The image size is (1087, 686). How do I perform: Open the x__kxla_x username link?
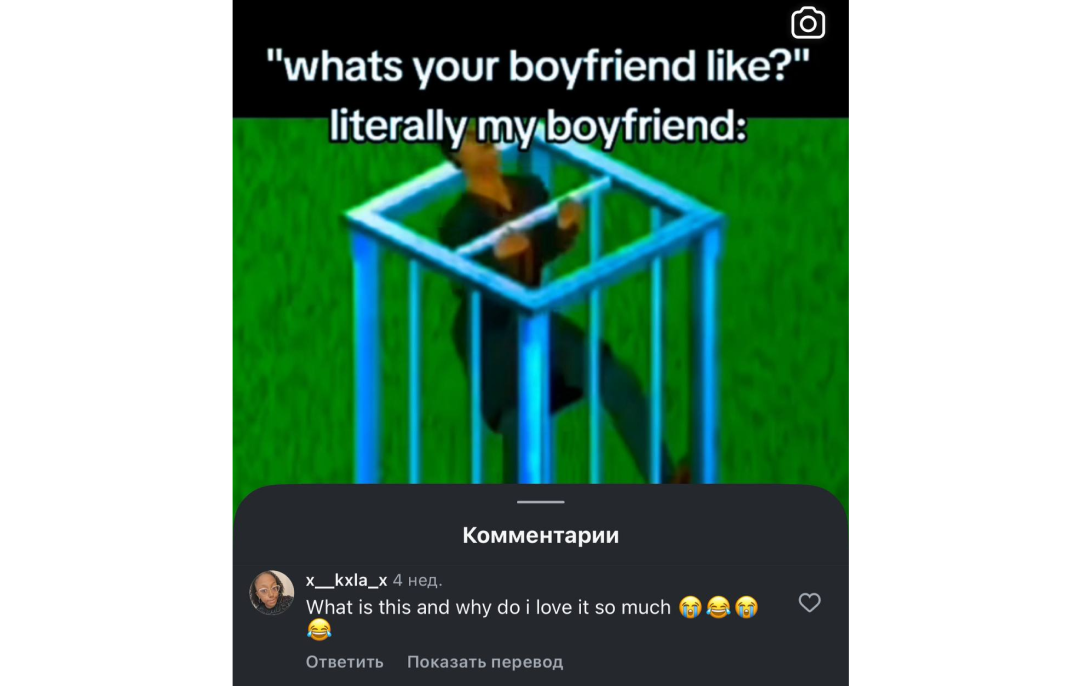tap(347, 580)
